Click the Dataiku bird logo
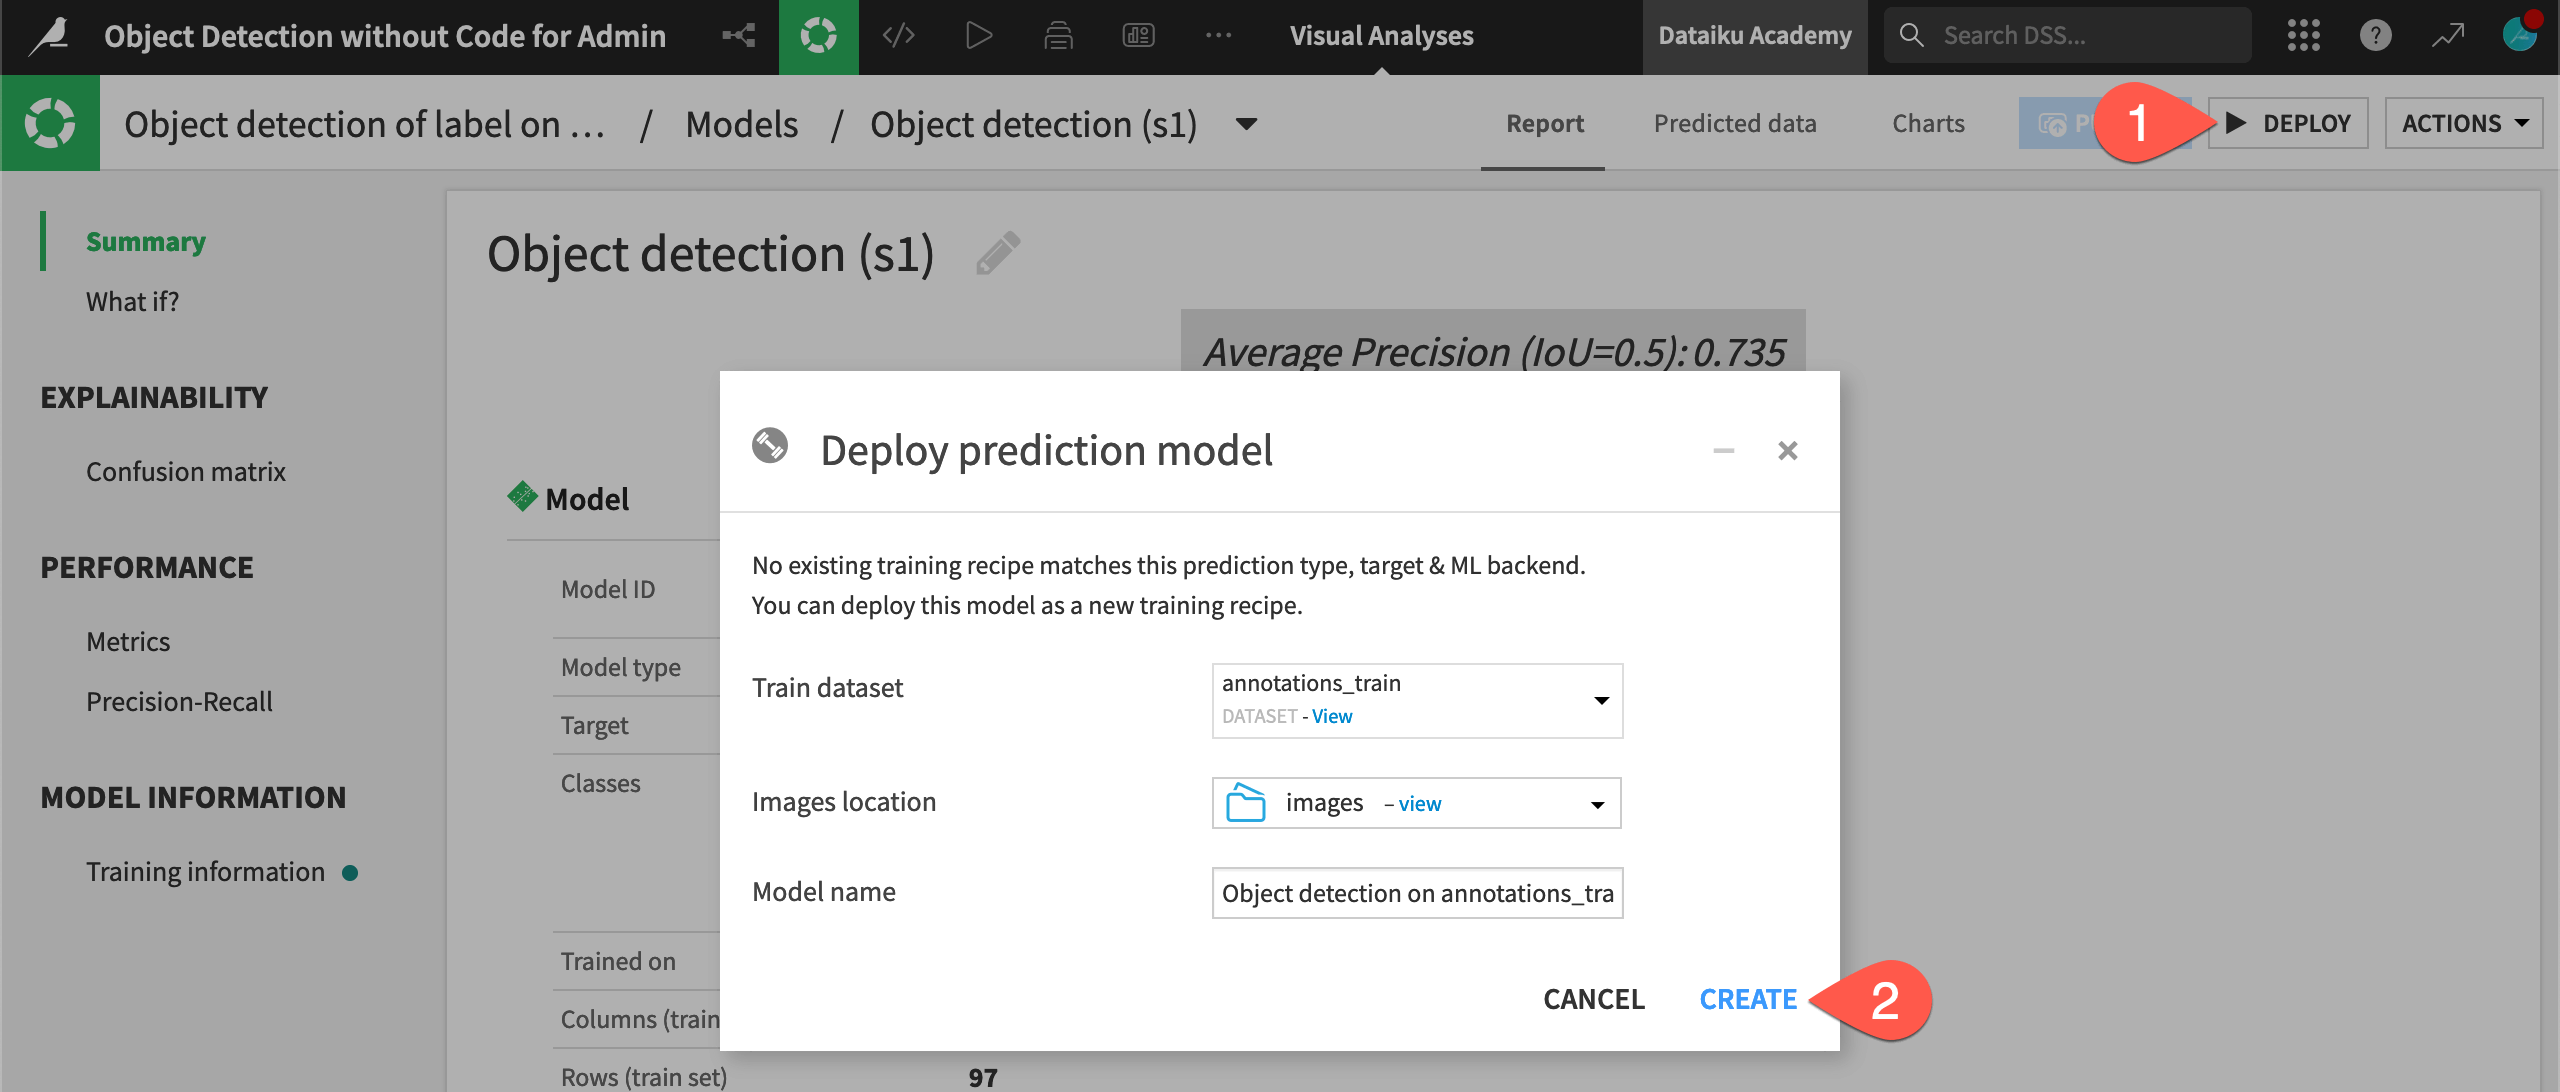 click(48, 35)
